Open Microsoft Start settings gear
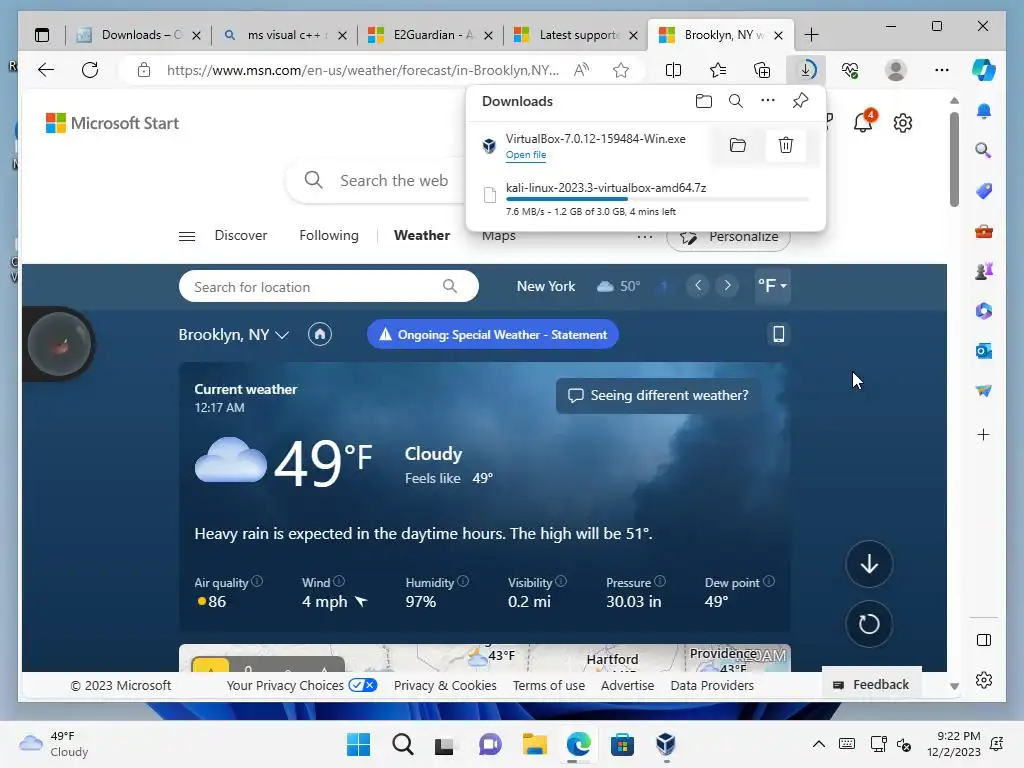This screenshot has width=1024, height=768. pos(903,123)
